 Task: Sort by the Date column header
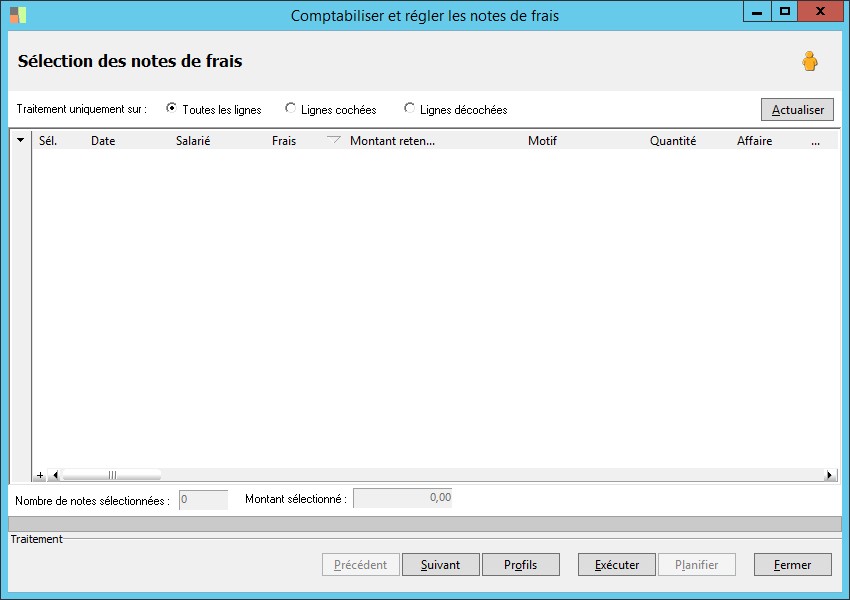[103, 141]
